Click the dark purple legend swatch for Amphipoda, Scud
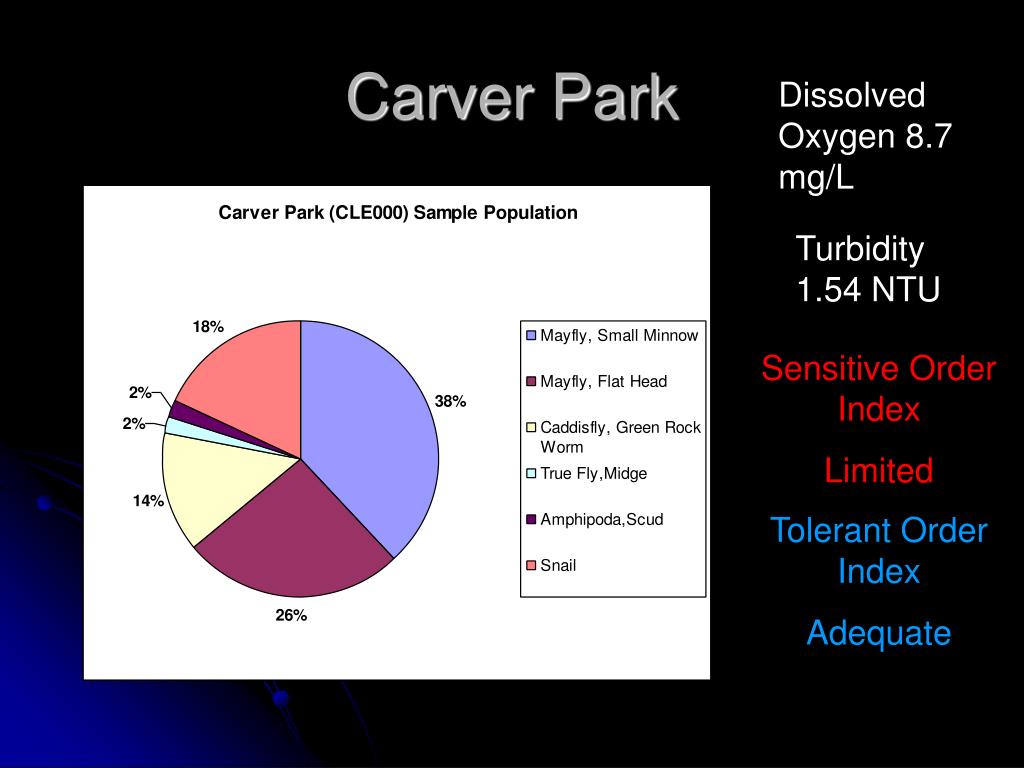The height and width of the screenshot is (768, 1024). (x=531, y=519)
